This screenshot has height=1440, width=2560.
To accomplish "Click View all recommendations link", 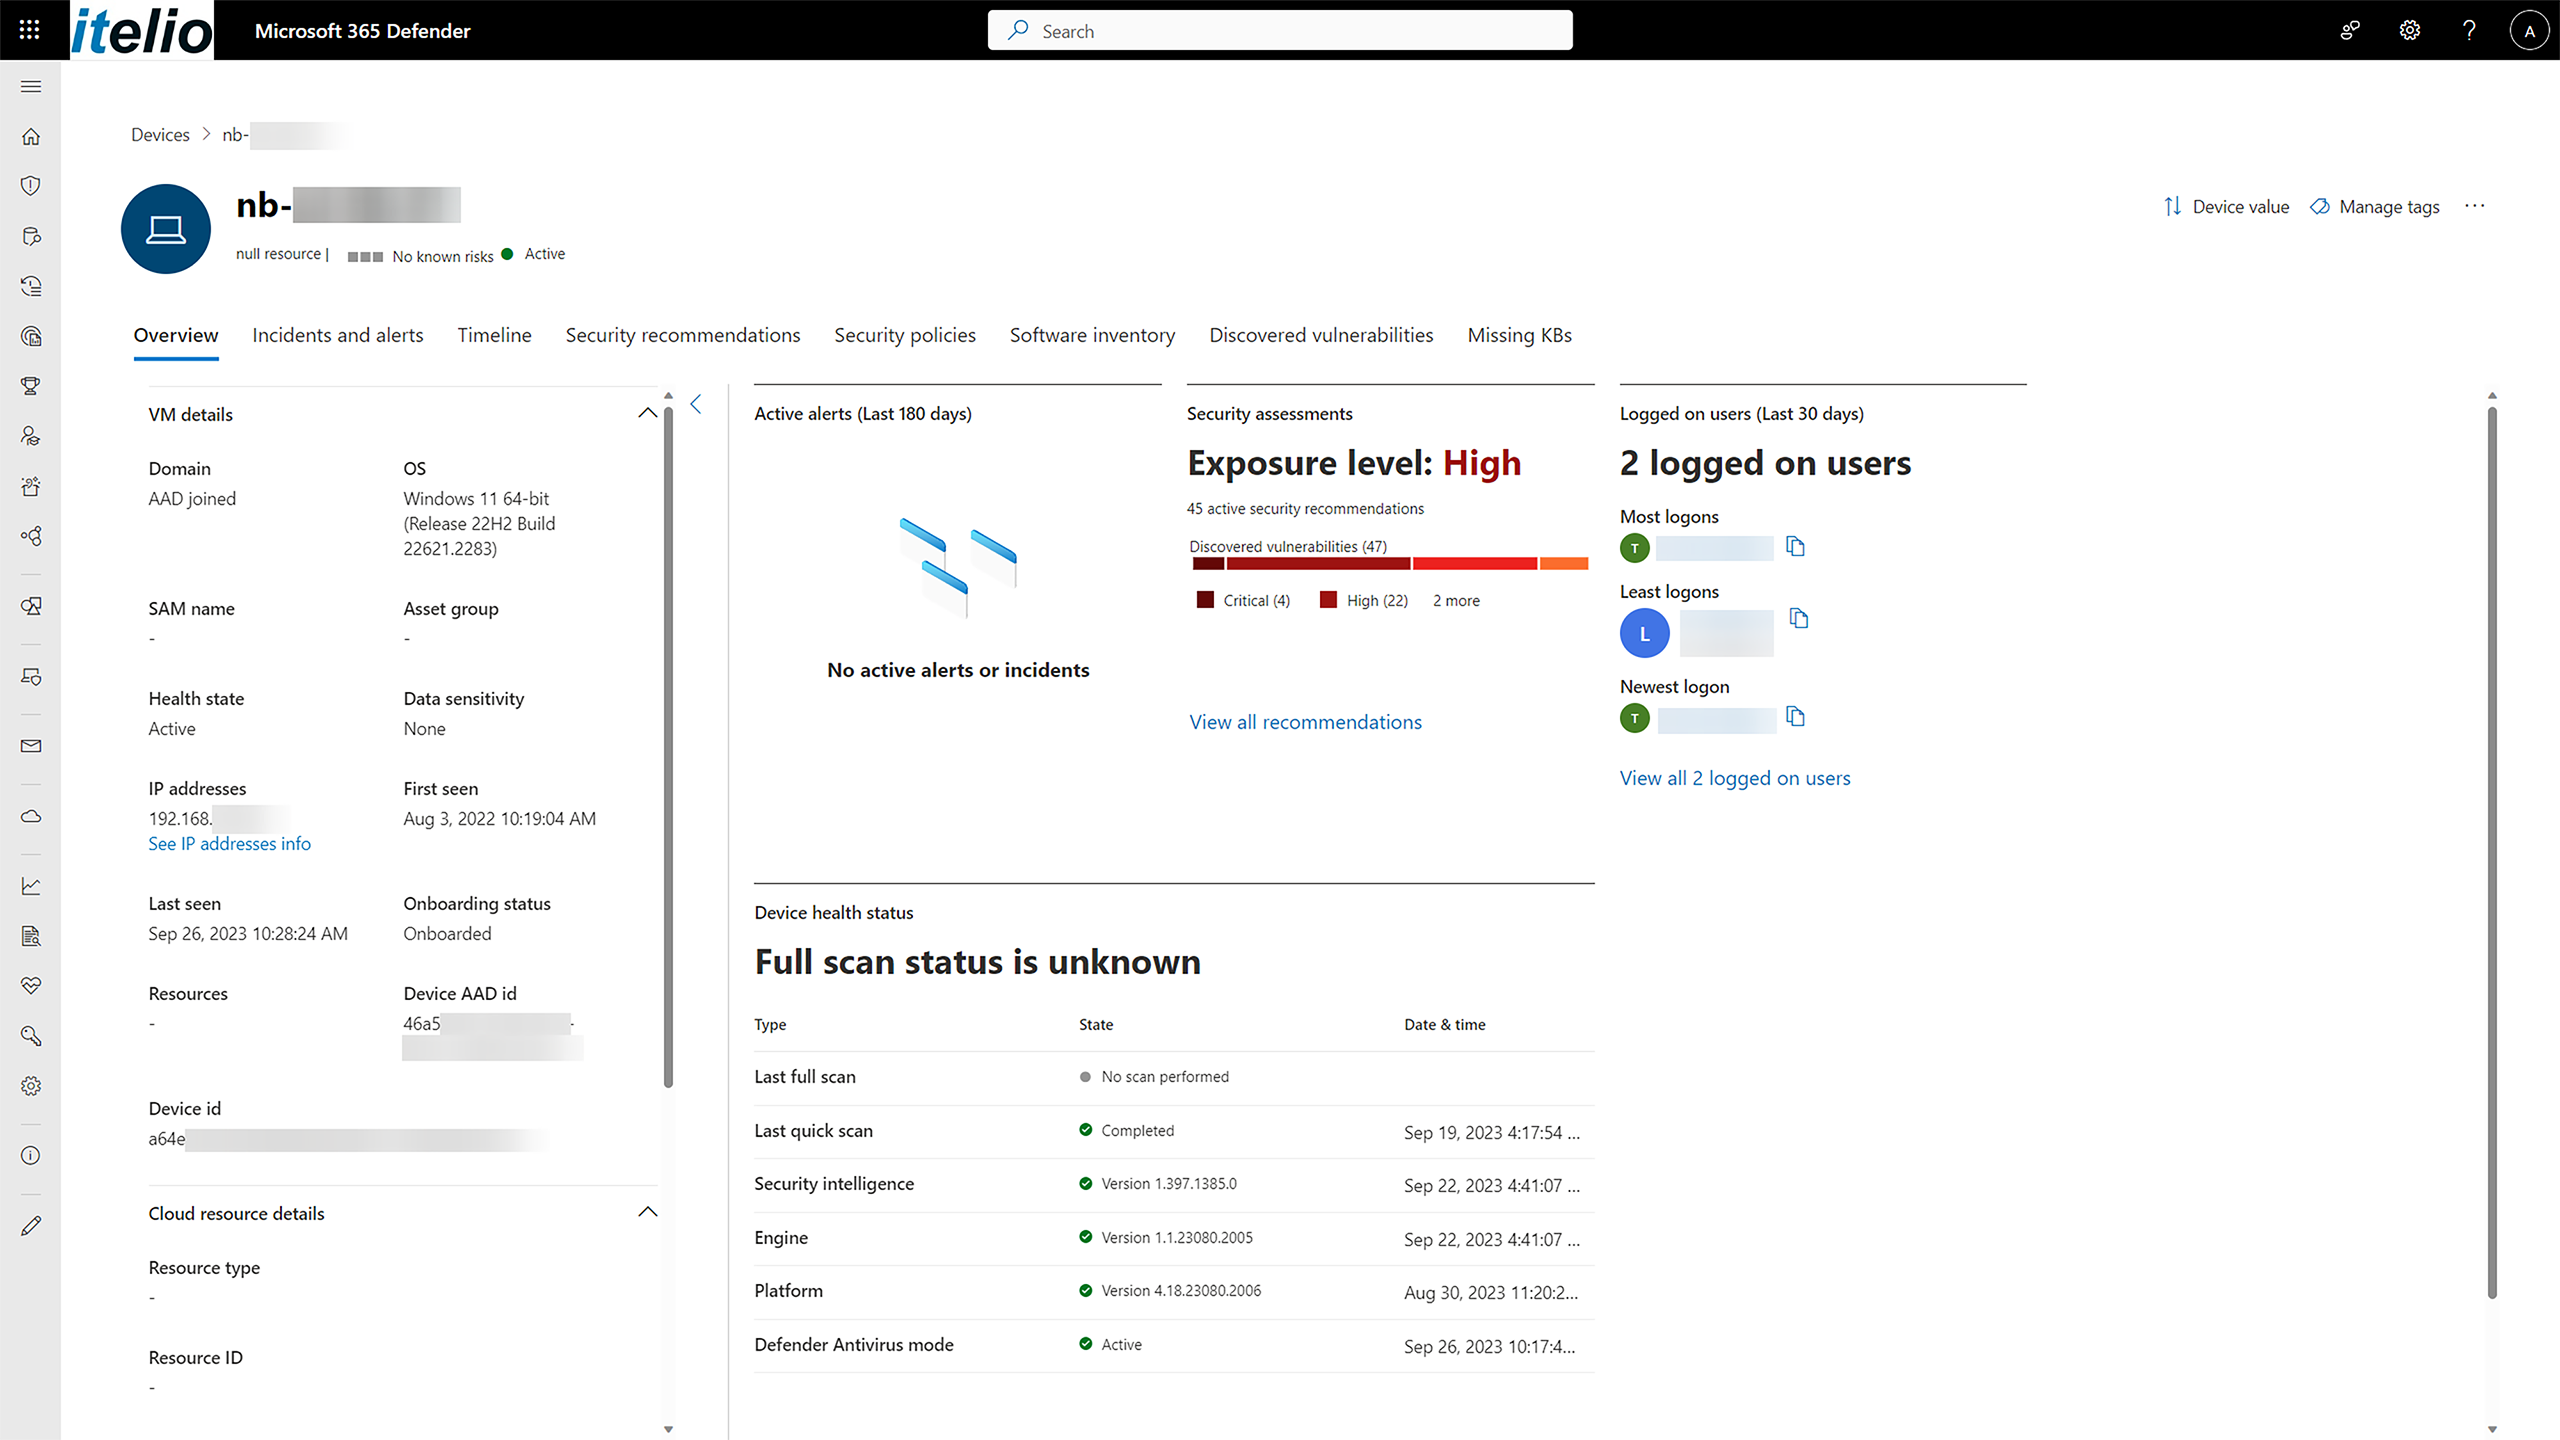I will (1305, 721).
